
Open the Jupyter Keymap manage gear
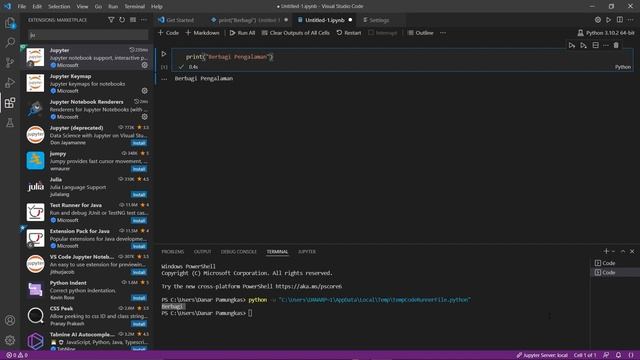pyautogui.click(x=144, y=91)
